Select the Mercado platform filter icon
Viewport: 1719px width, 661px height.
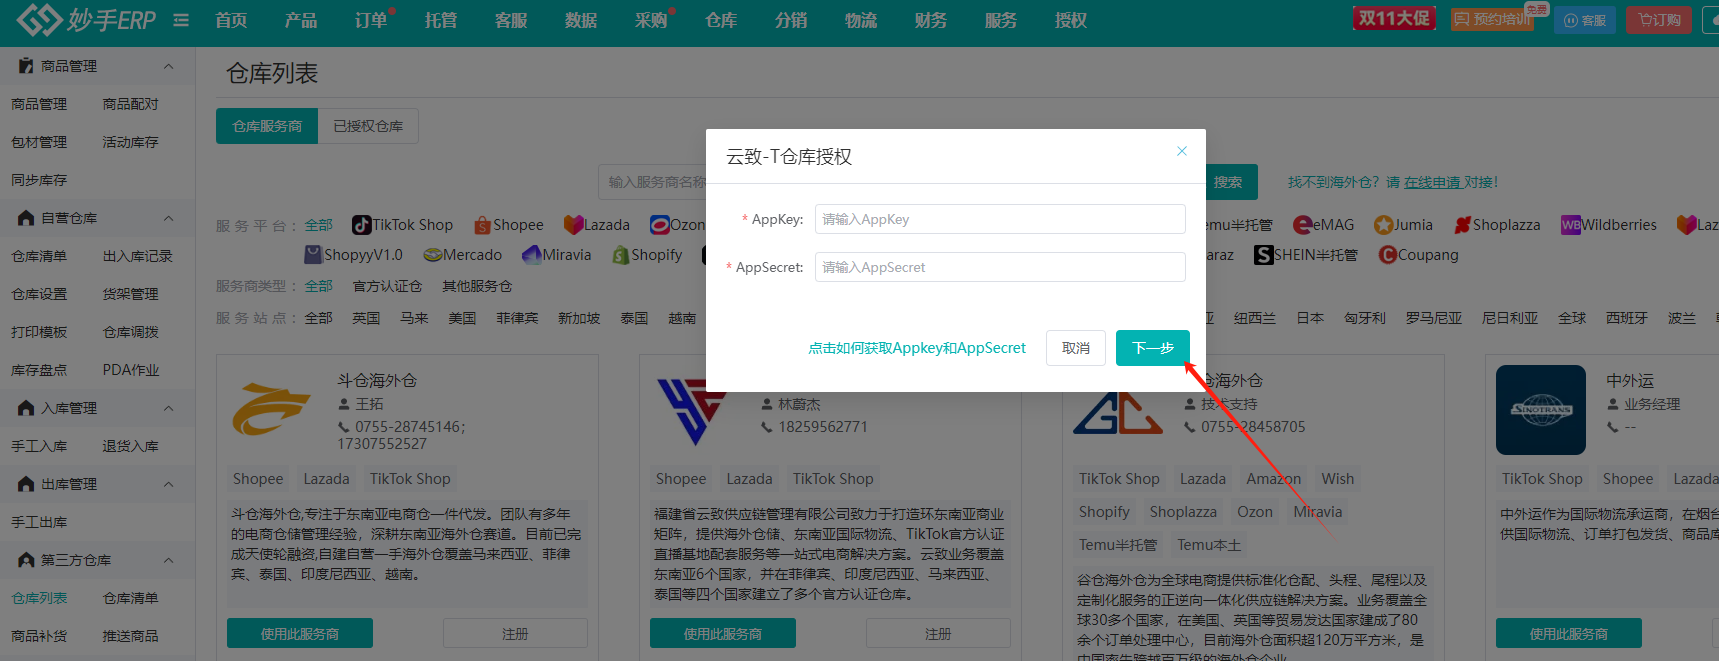pos(433,255)
